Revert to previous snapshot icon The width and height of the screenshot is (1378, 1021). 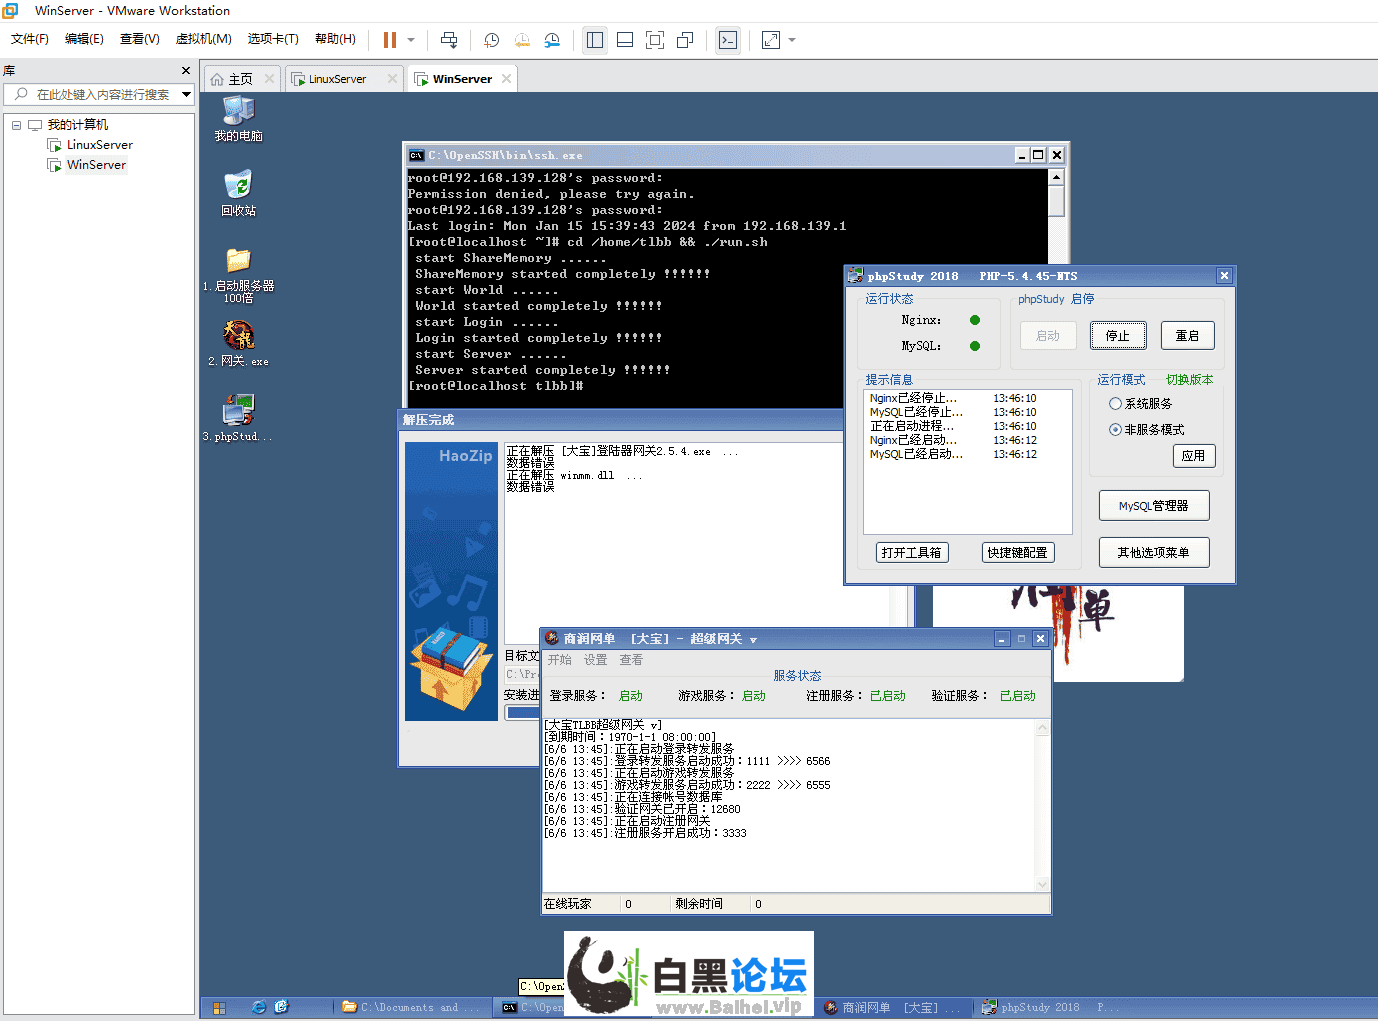pyautogui.click(x=522, y=40)
